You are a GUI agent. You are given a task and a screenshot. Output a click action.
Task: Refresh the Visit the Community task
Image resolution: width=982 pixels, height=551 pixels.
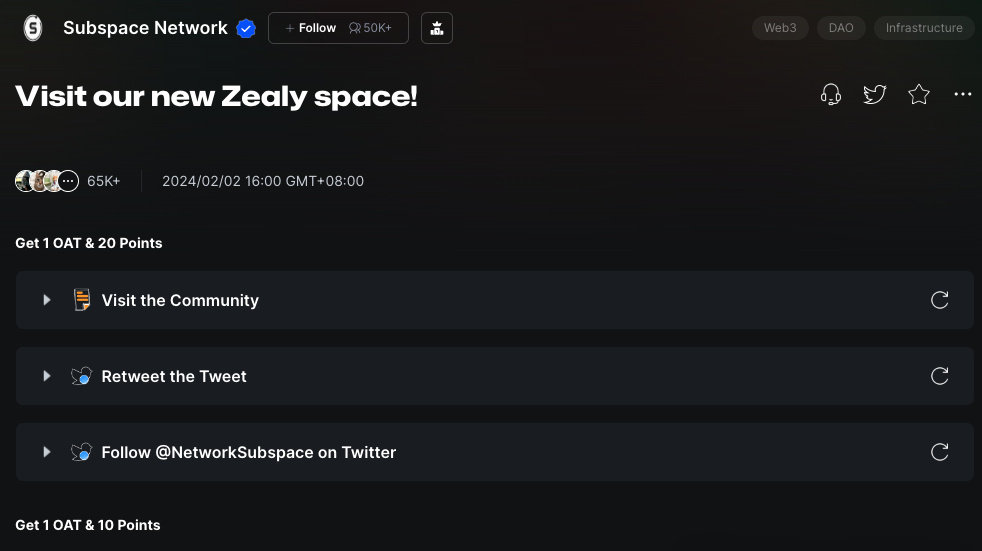tap(939, 300)
